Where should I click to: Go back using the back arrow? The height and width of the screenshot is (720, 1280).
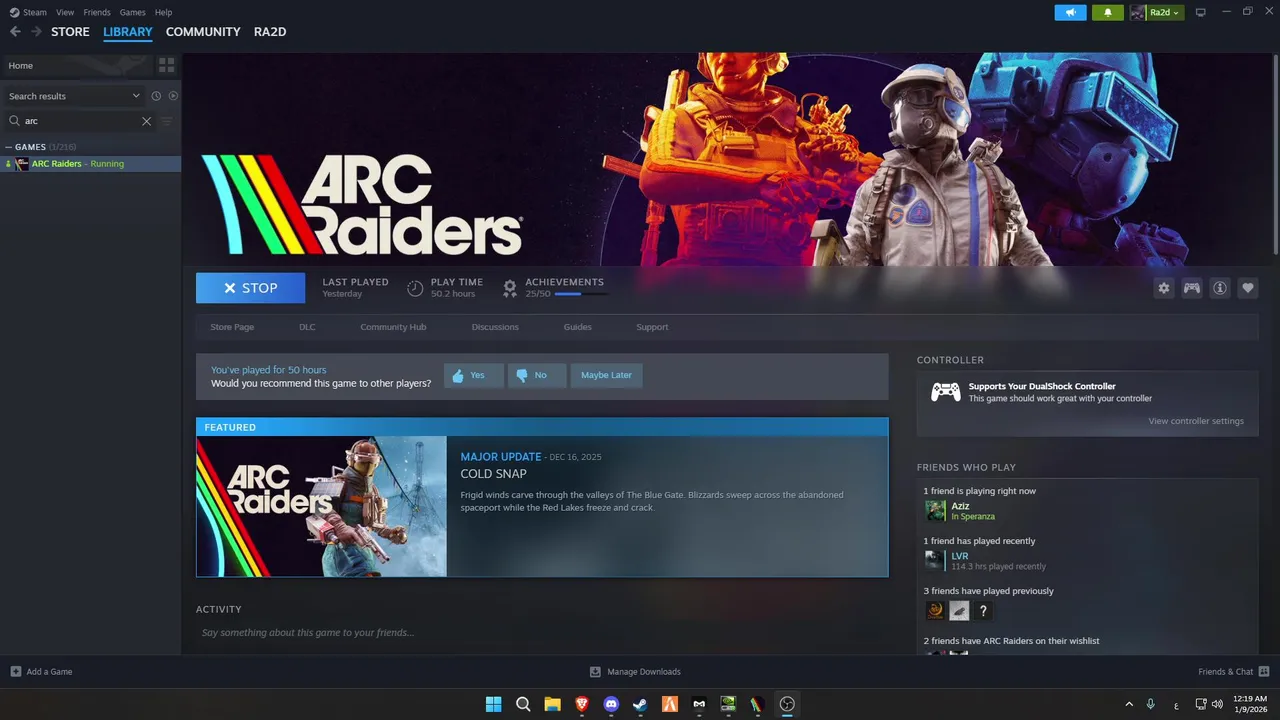(x=15, y=32)
